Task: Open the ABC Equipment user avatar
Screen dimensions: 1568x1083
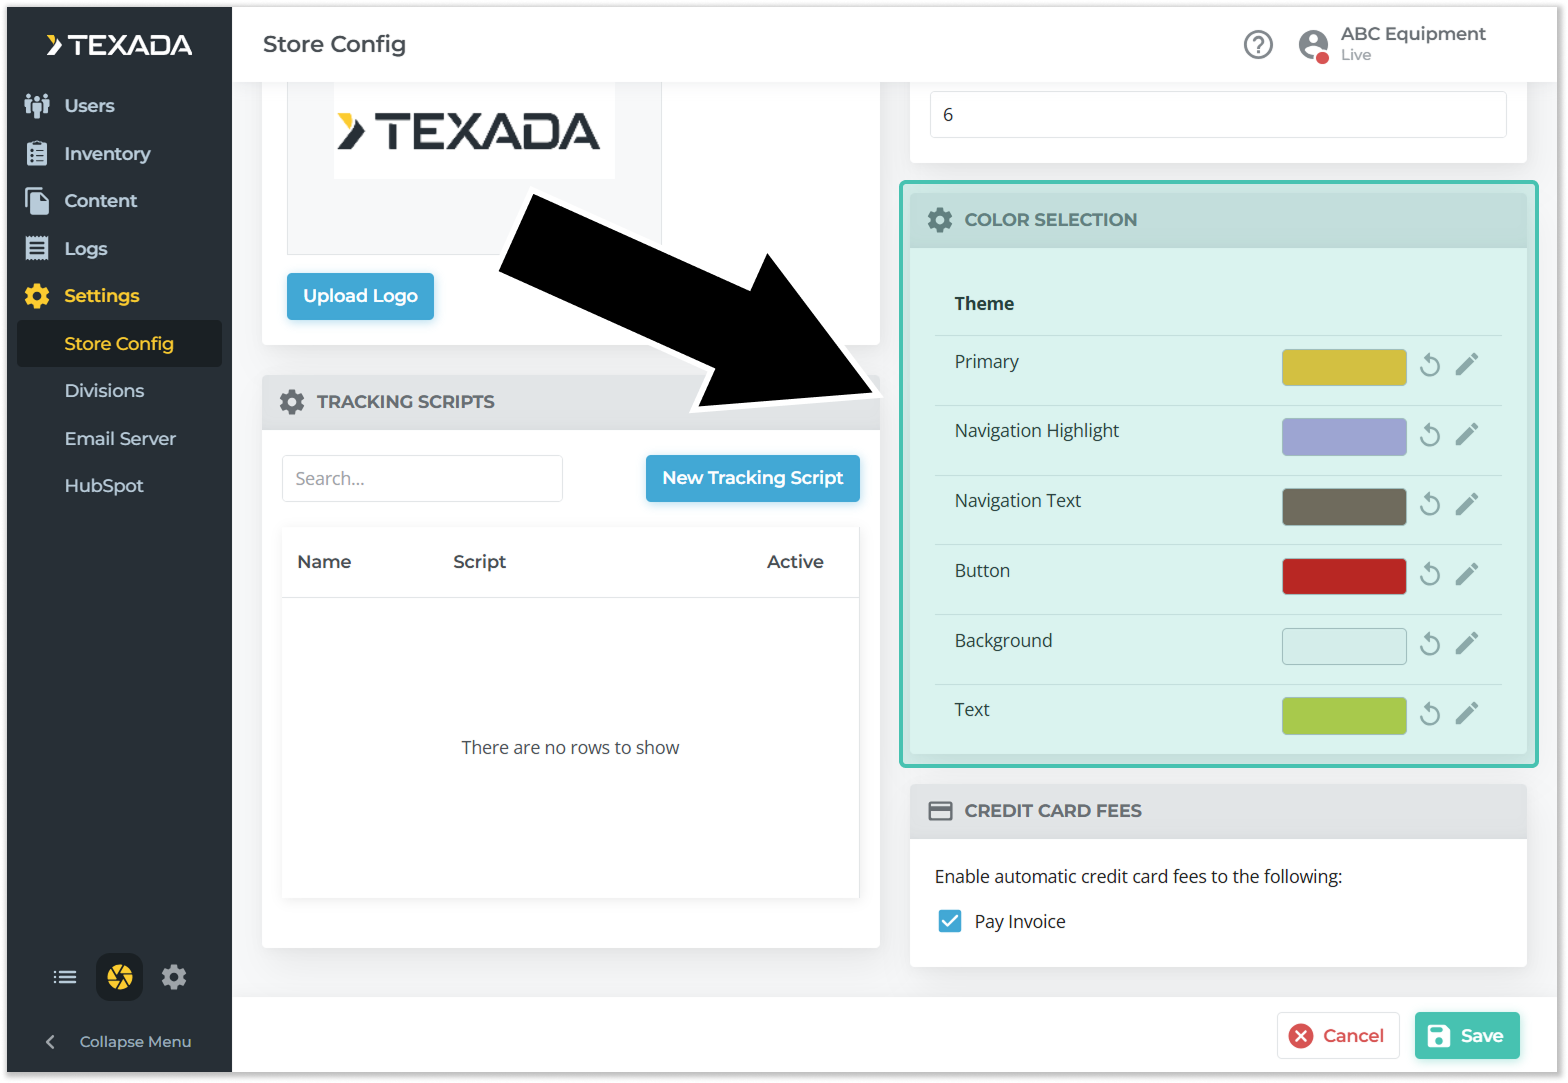Action: (1313, 45)
